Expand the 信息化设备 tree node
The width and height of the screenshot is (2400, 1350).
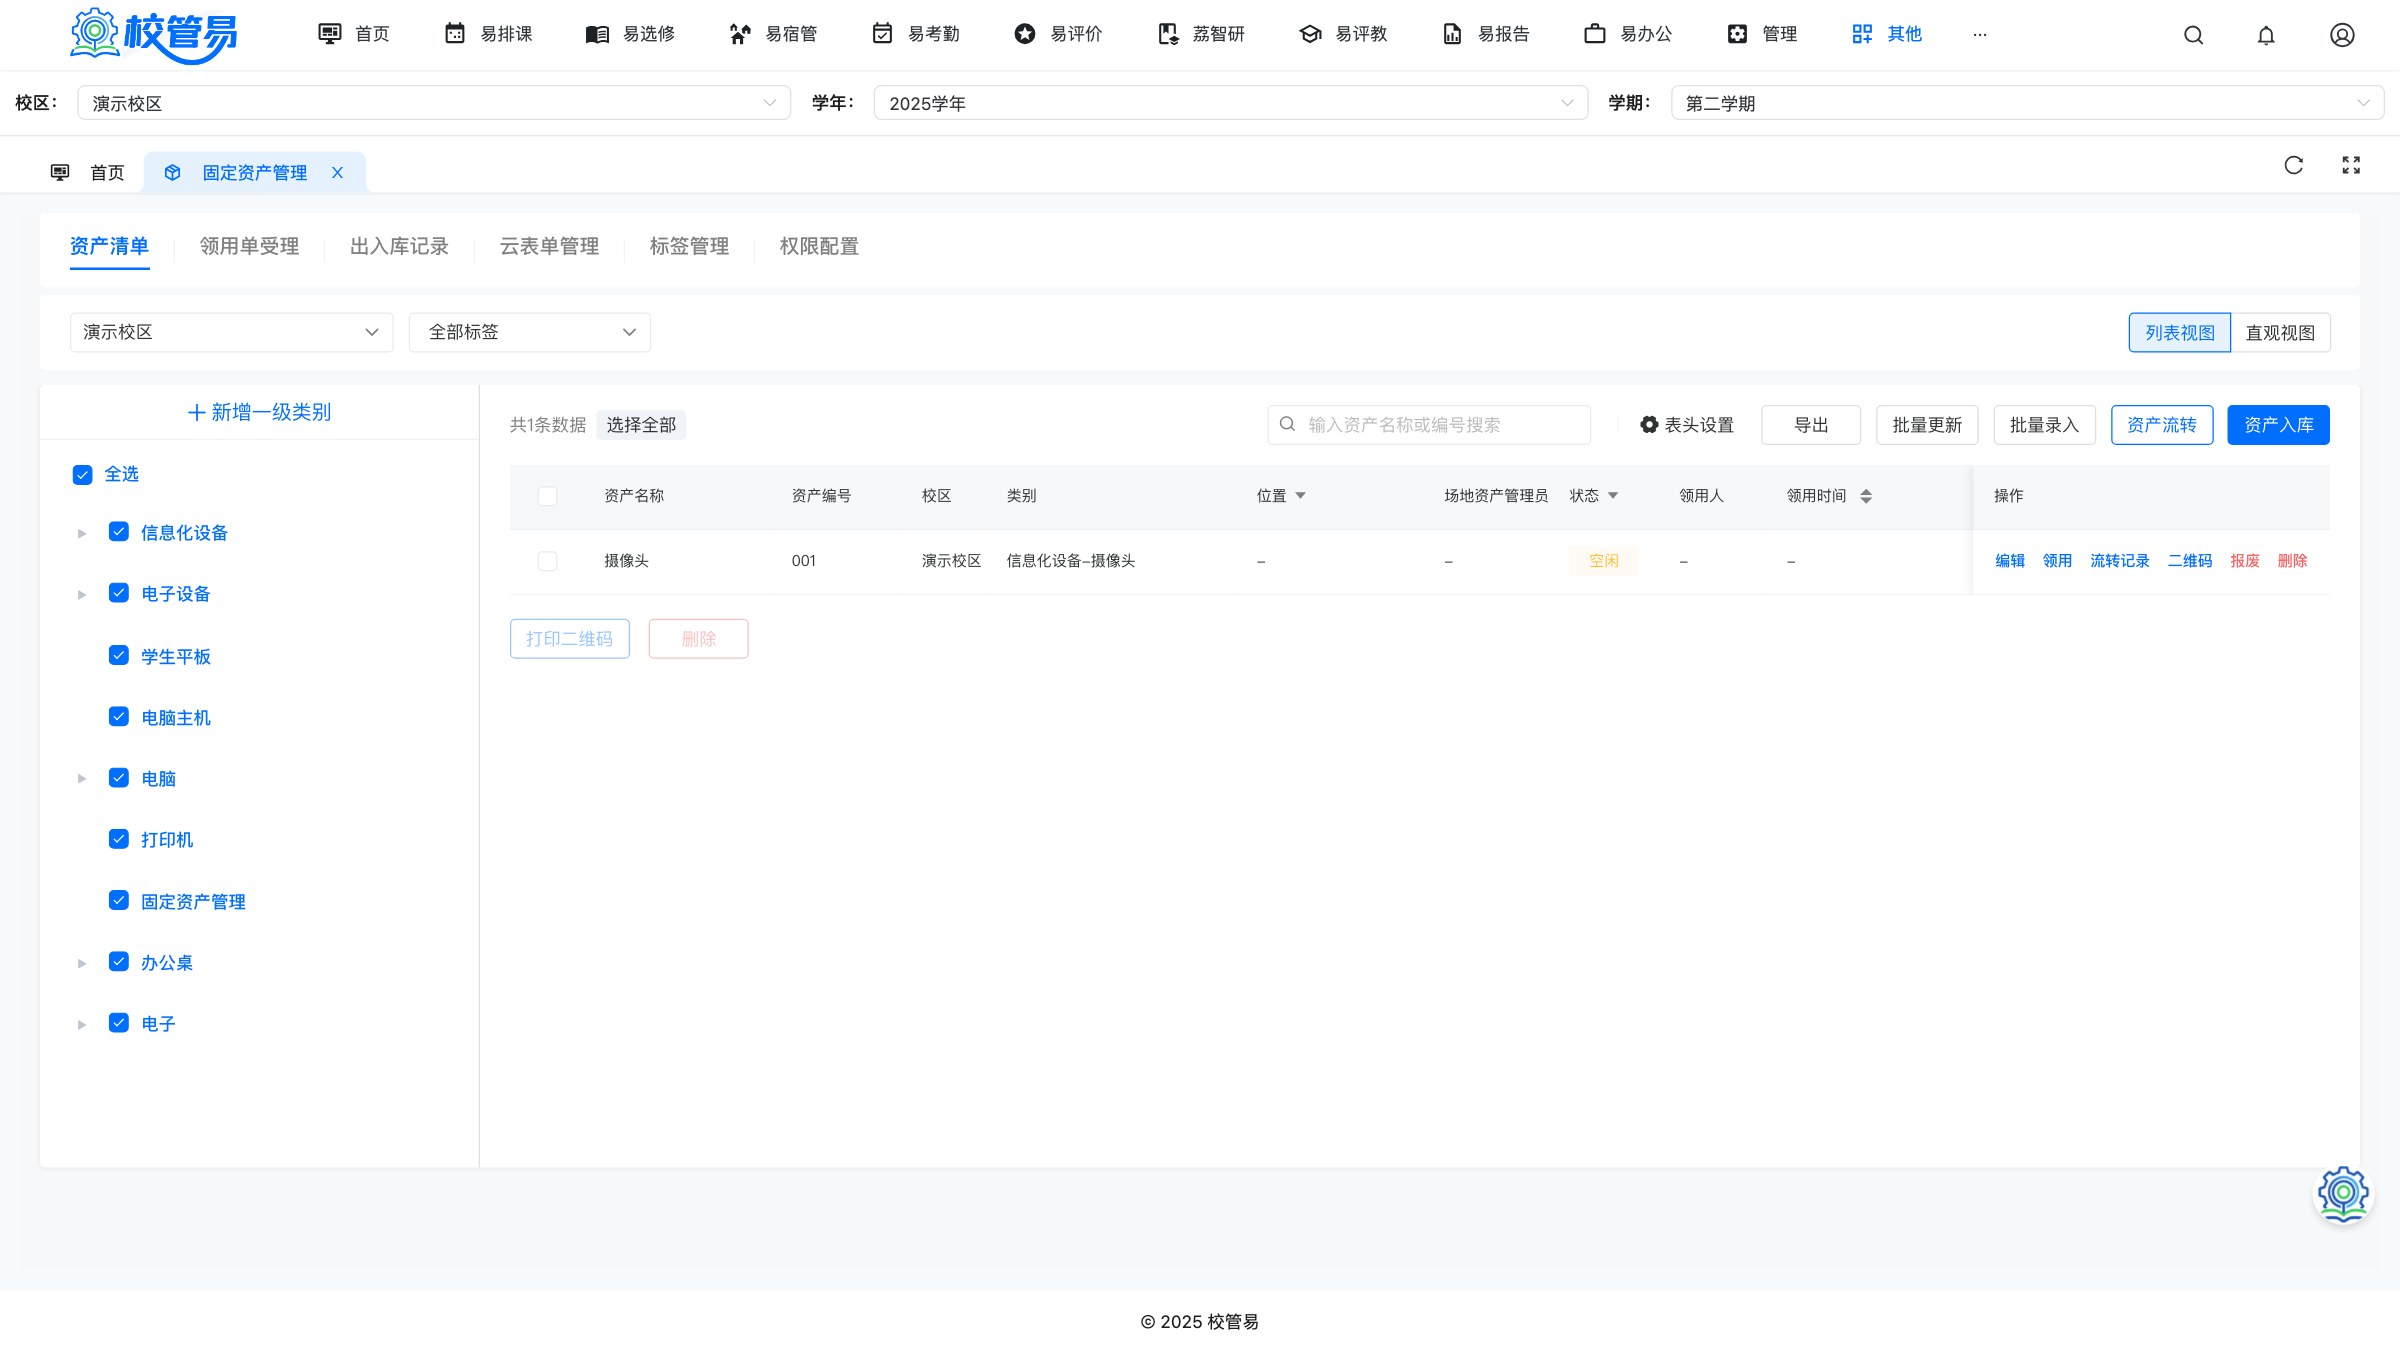point(82,533)
